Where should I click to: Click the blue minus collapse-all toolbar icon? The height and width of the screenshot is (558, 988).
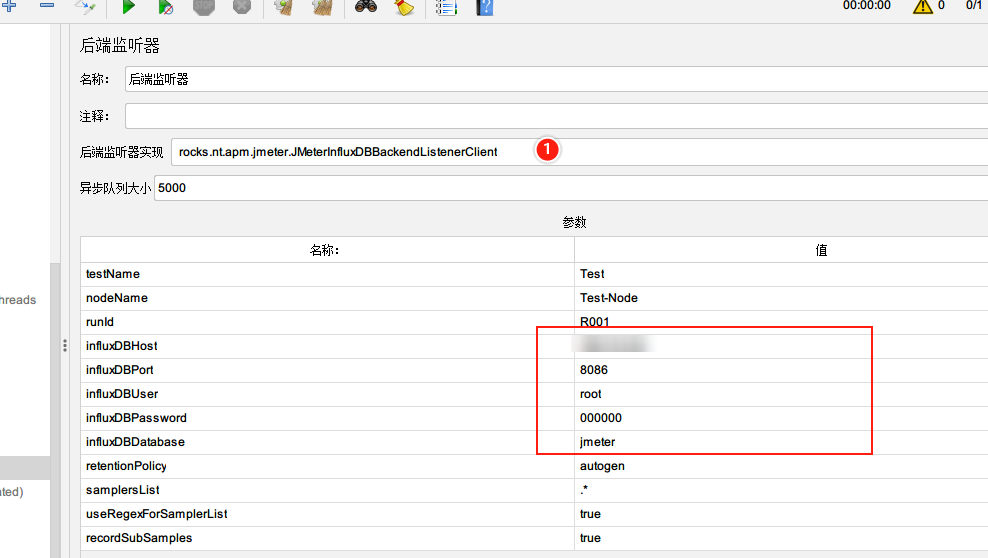pyautogui.click(x=47, y=5)
